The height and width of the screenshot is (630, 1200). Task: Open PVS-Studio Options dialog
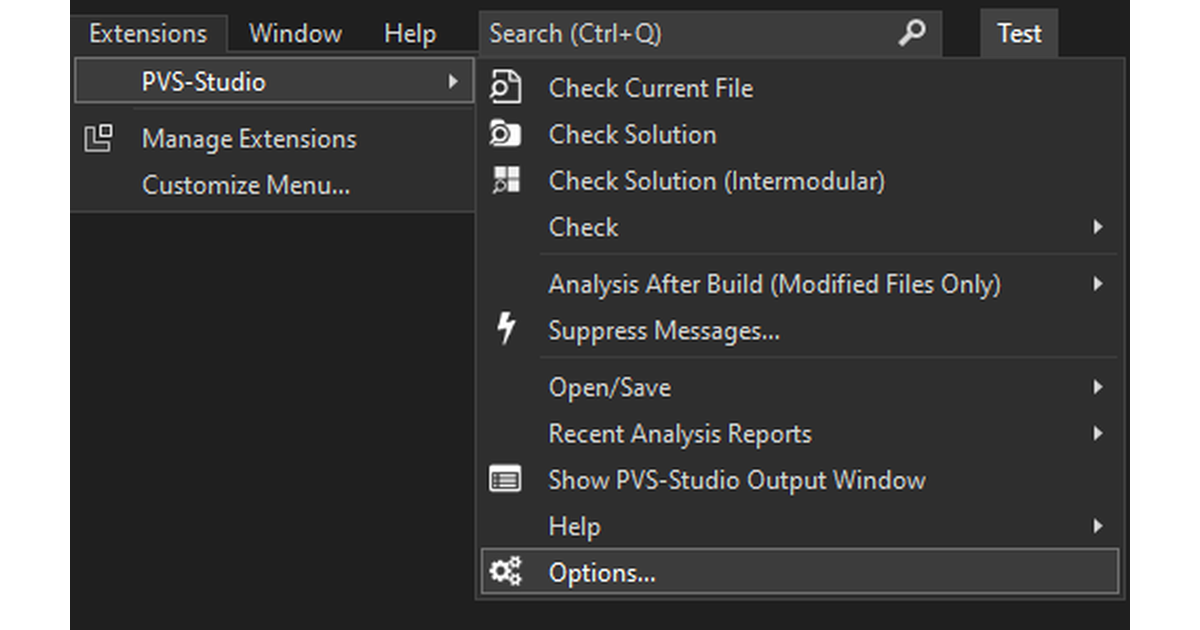click(603, 572)
